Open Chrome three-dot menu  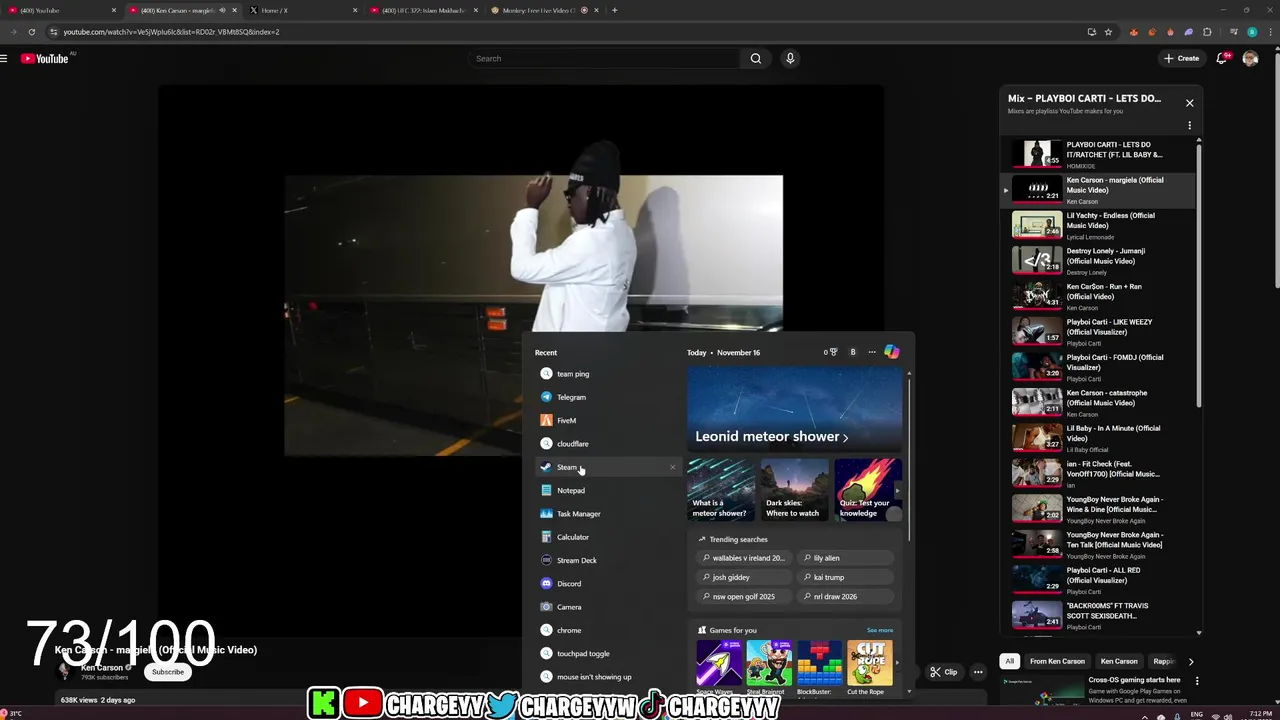[x=1269, y=32]
